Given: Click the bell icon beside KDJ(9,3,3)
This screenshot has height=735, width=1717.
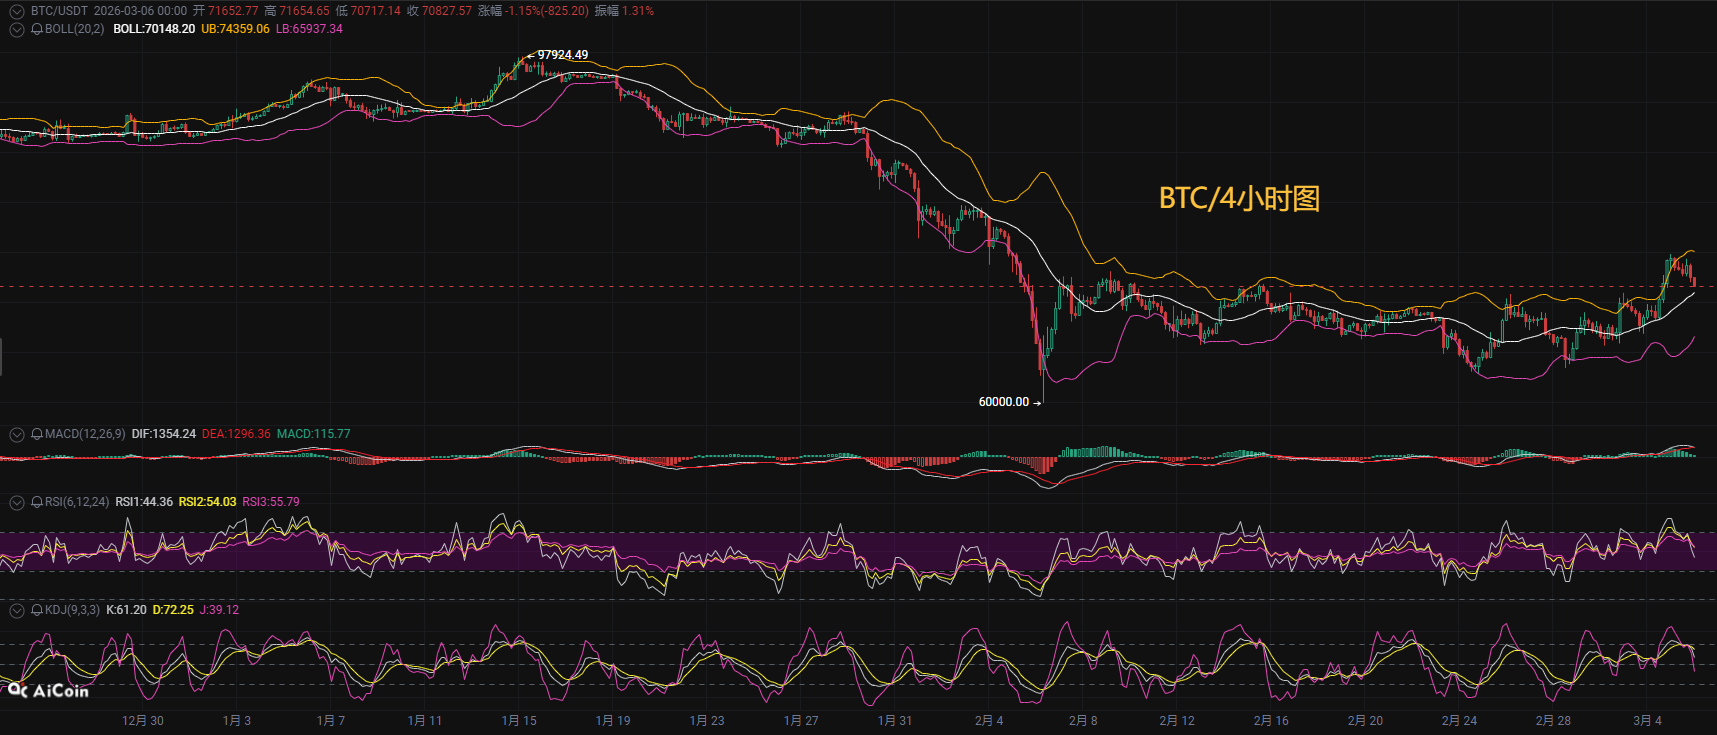Looking at the screenshot, I should [37, 610].
